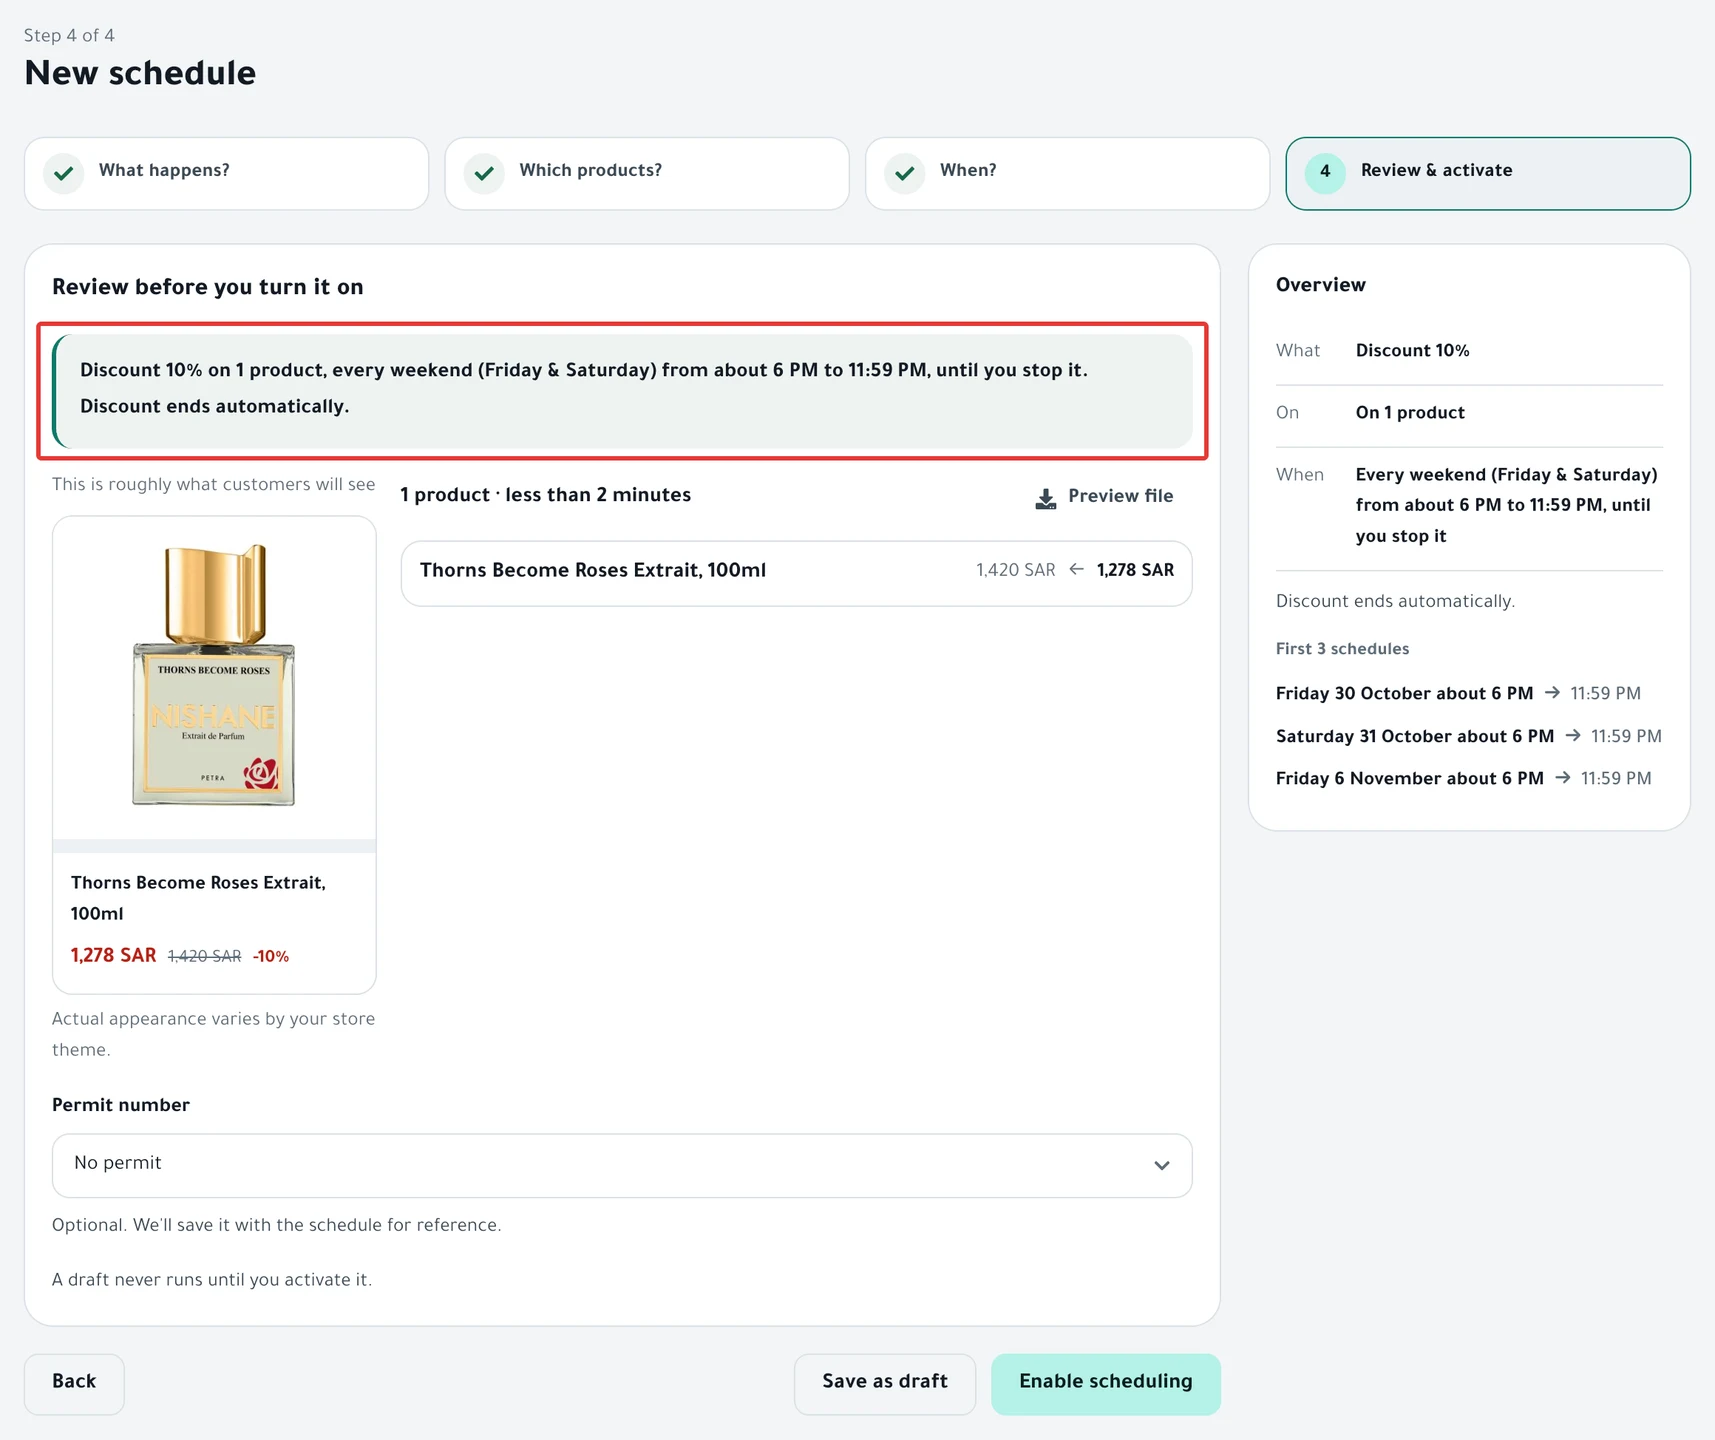Viewport: 1715px width, 1440px height.
Task: Go to the When? step tab
Action: (x=1068, y=173)
